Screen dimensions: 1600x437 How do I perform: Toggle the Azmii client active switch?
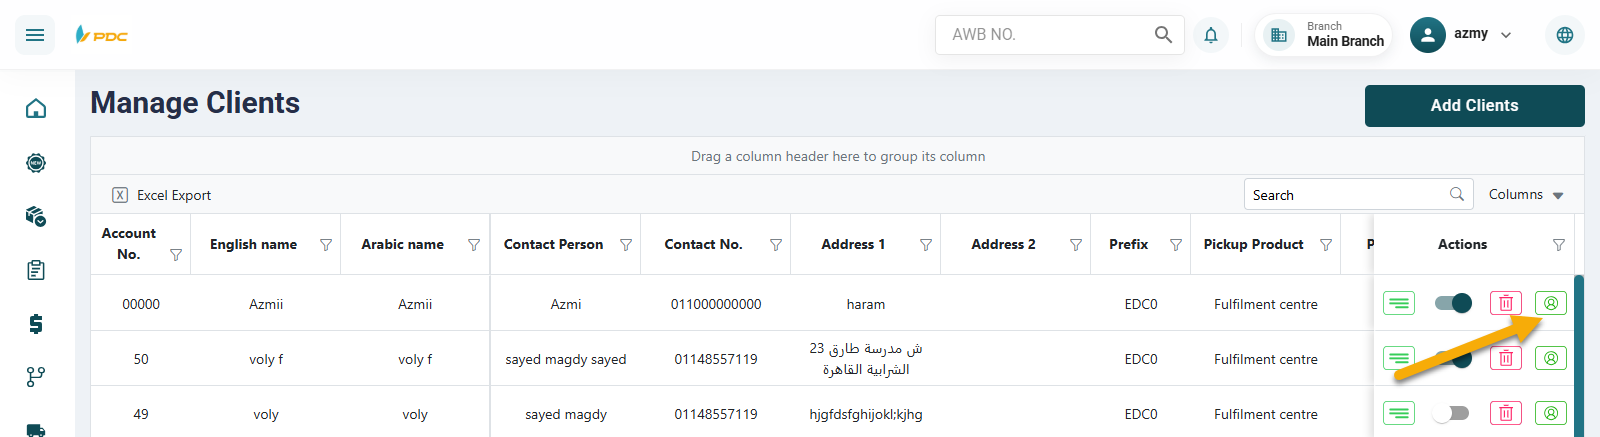point(1453,303)
